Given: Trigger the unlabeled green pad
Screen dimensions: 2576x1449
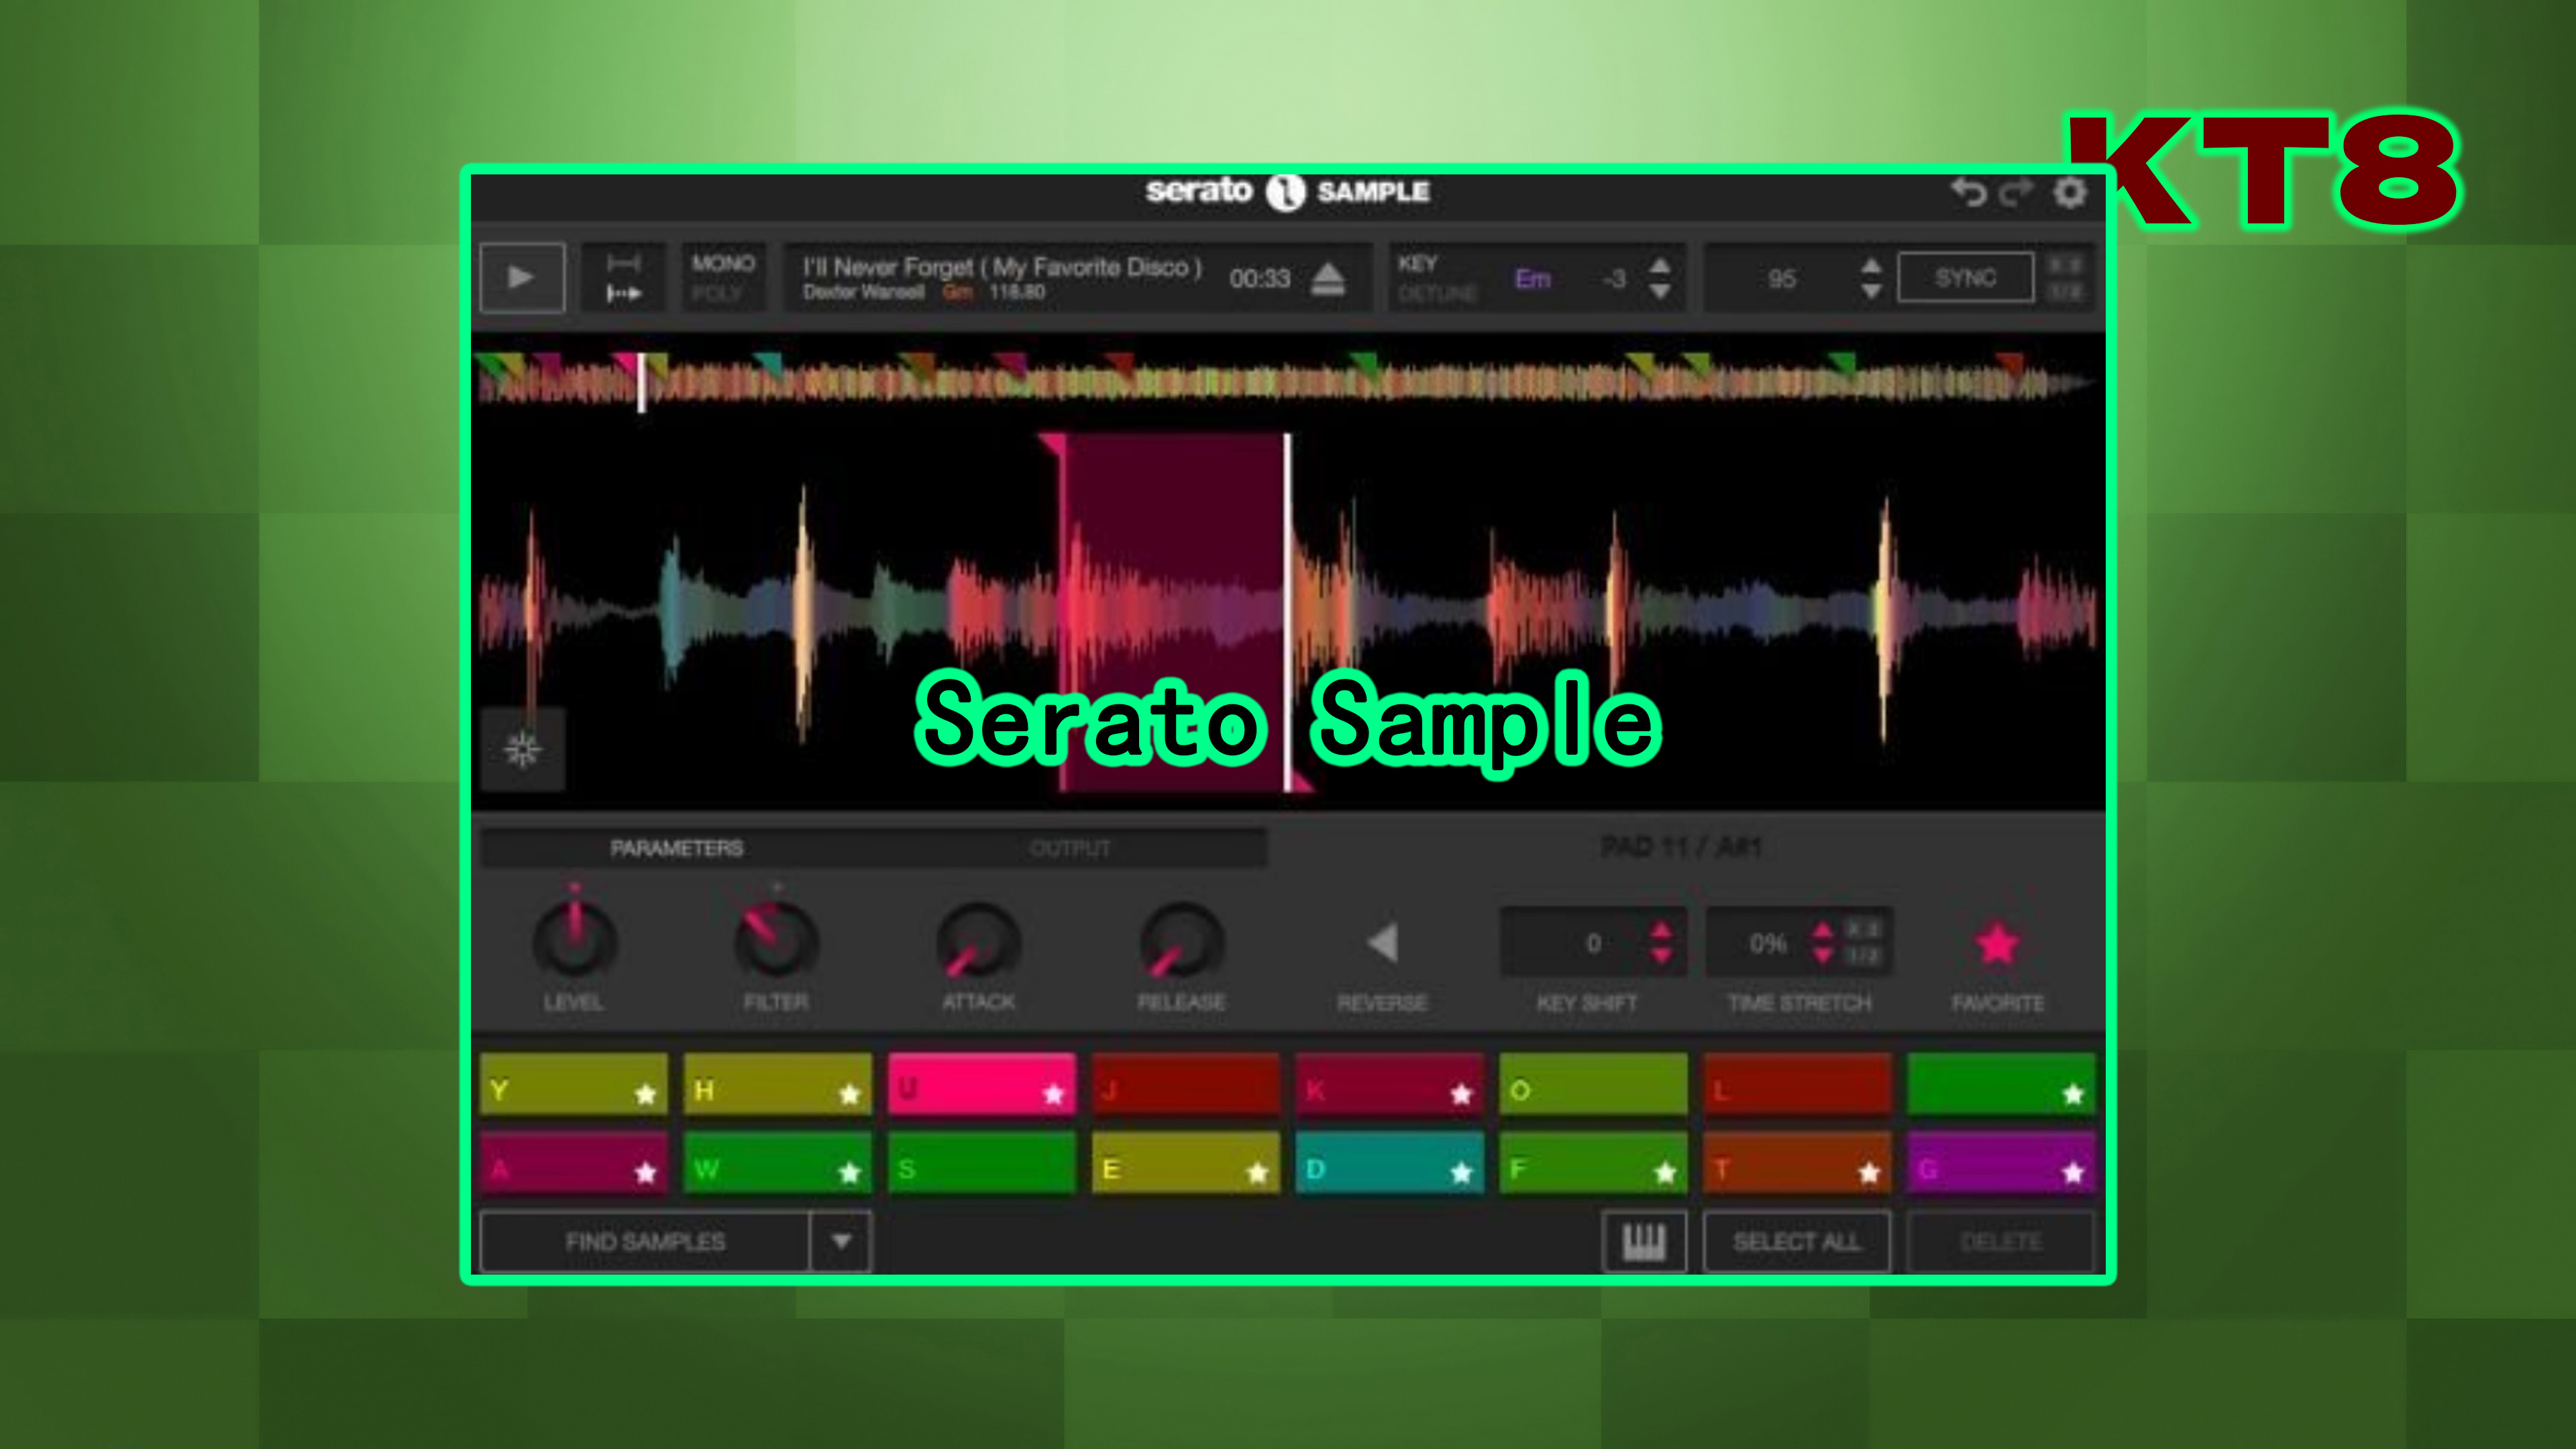Looking at the screenshot, I should click(2001, 1084).
